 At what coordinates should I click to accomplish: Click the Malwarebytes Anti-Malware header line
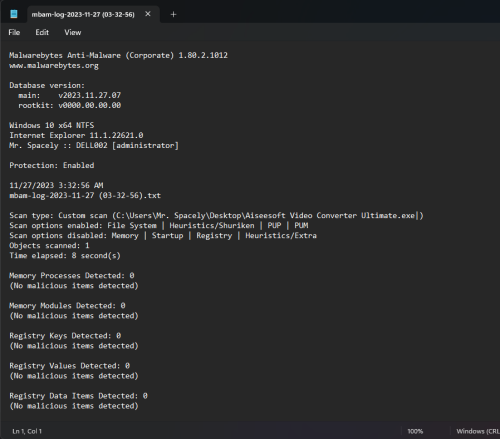coord(118,55)
